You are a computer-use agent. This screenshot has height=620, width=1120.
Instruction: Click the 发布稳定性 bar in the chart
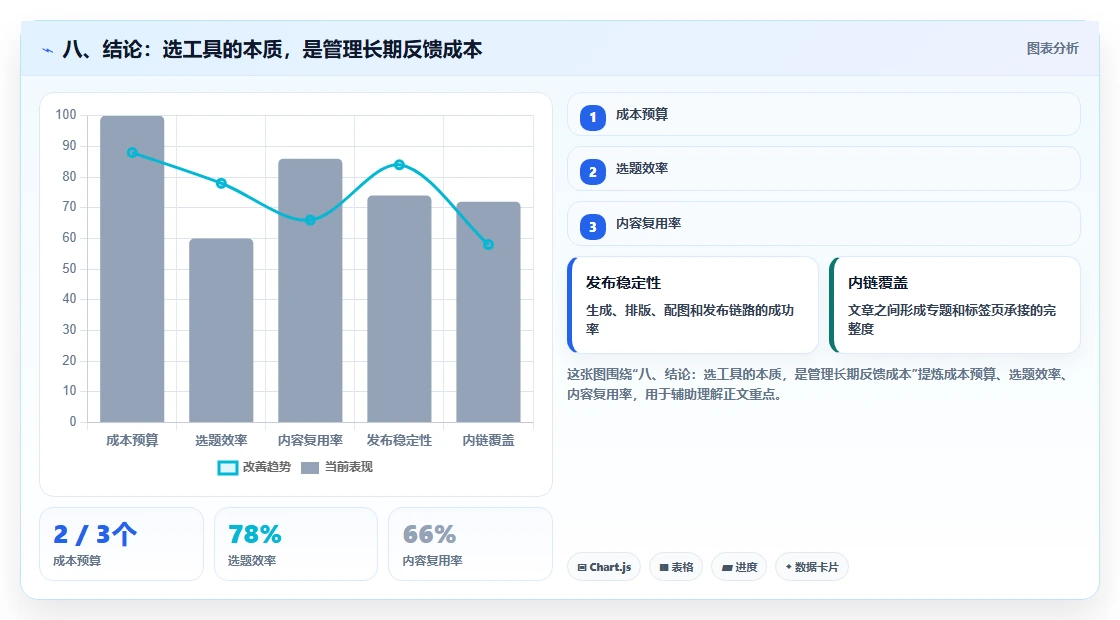399,309
